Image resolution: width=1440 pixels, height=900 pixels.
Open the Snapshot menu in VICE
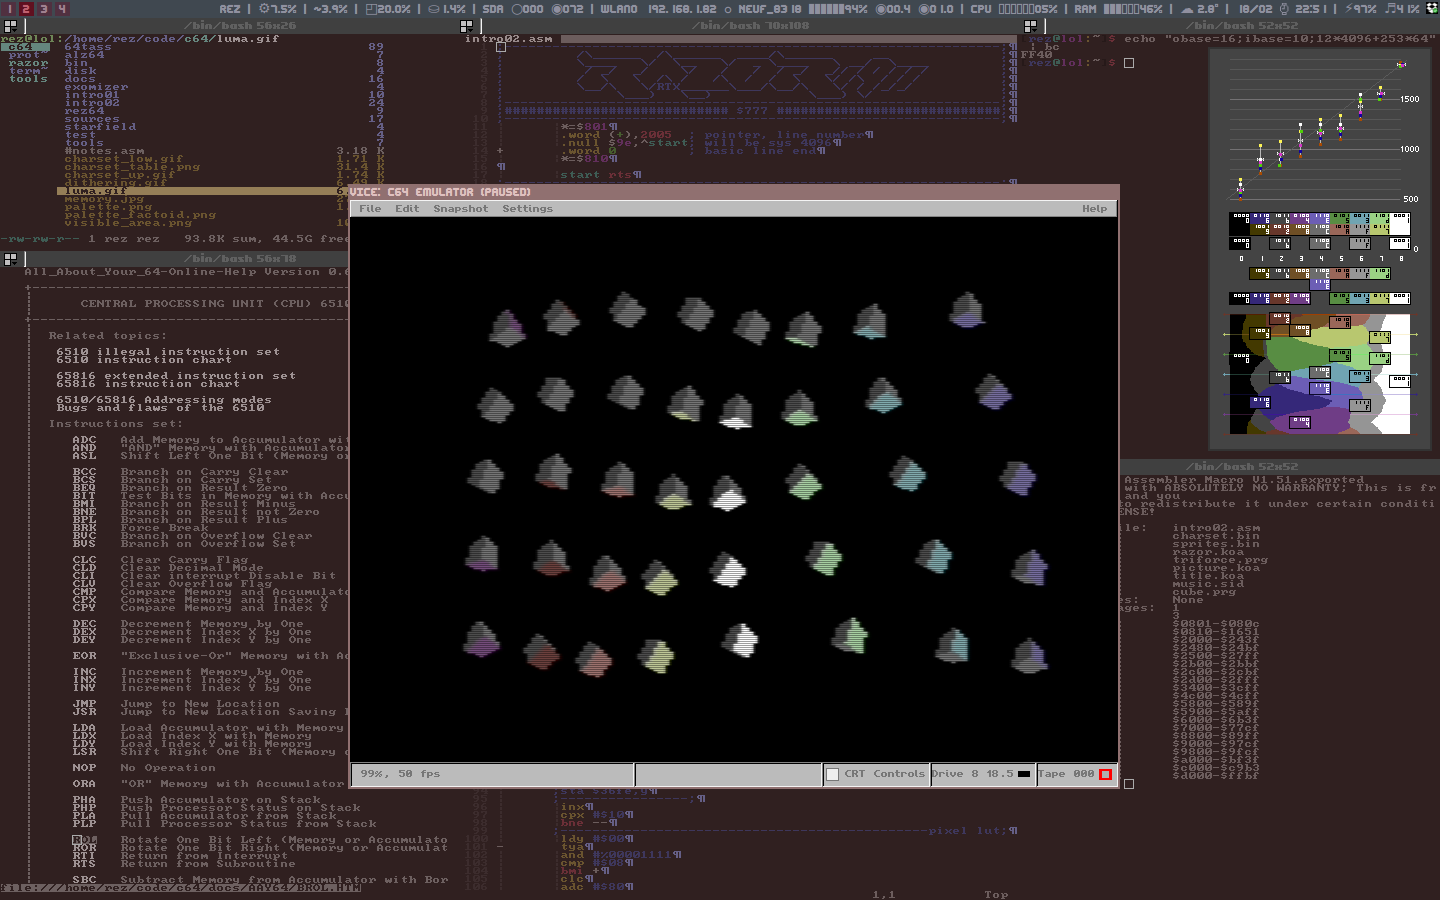(x=461, y=209)
